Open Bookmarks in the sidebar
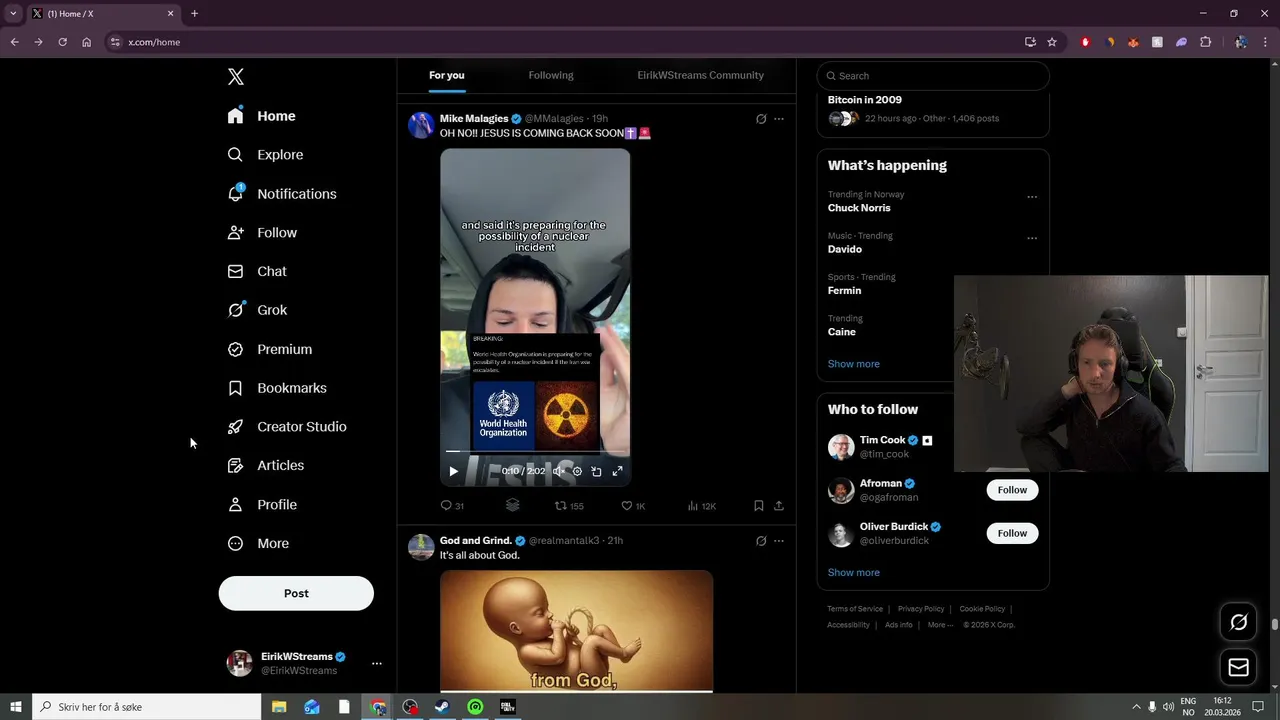The image size is (1280, 720). point(277,388)
